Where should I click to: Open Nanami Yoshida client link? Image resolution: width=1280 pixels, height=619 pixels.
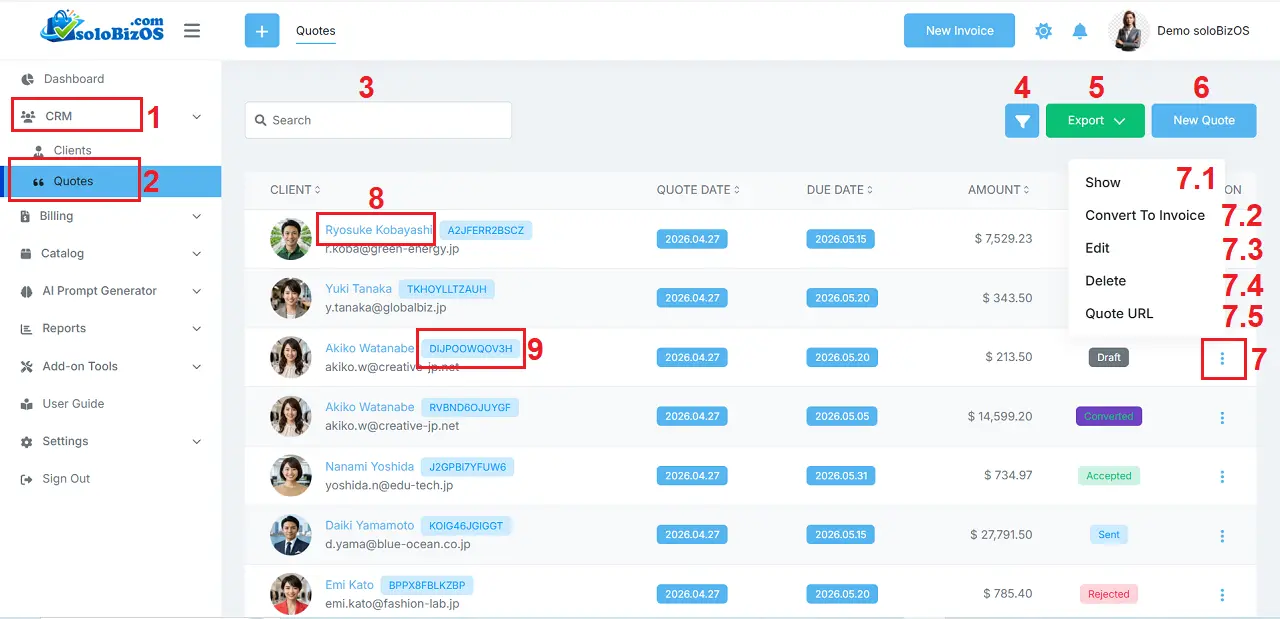[369, 467]
